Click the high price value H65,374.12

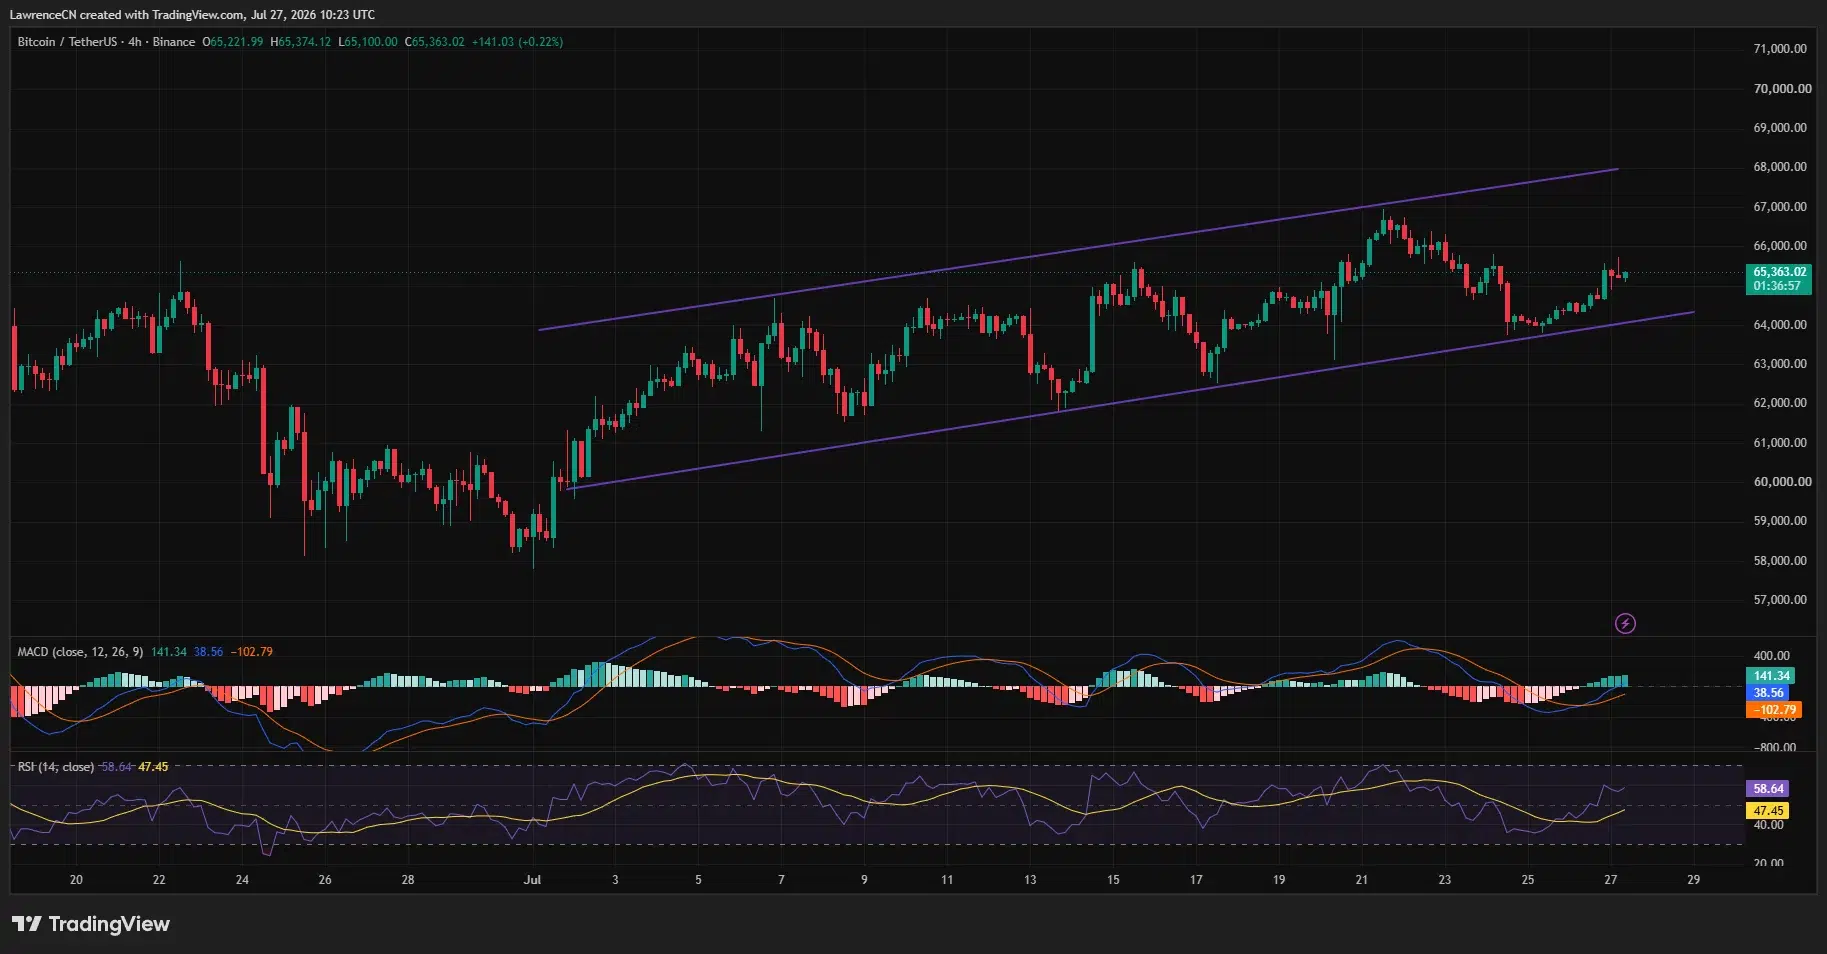pyautogui.click(x=300, y=42)
